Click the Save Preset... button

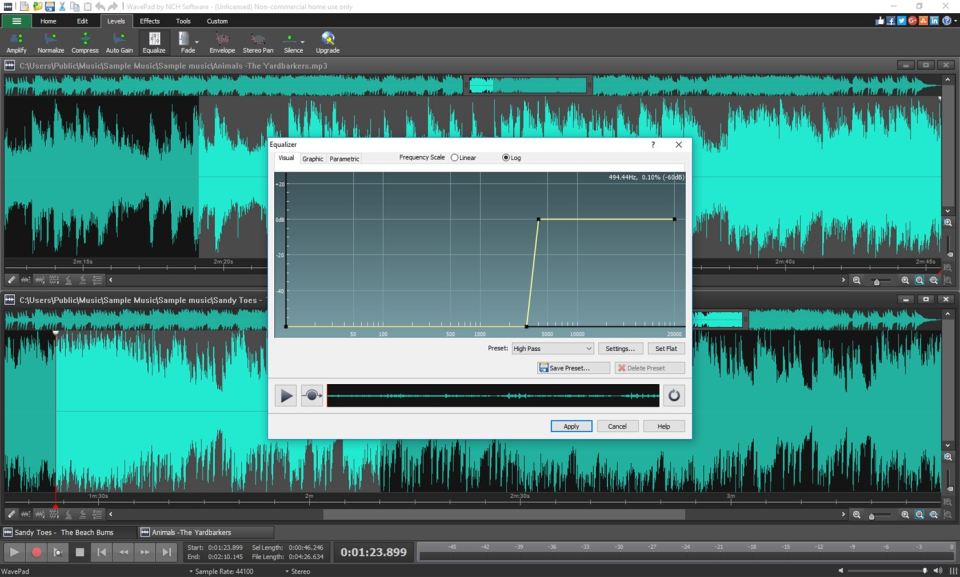[x=574, y=368]
